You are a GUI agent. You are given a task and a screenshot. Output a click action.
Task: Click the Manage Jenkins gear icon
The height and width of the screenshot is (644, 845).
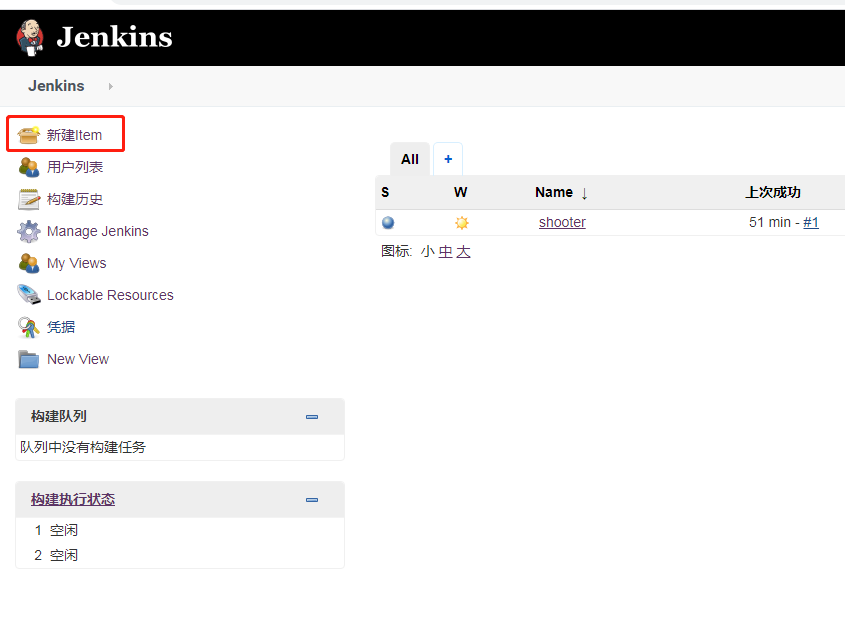coord(29,231)
